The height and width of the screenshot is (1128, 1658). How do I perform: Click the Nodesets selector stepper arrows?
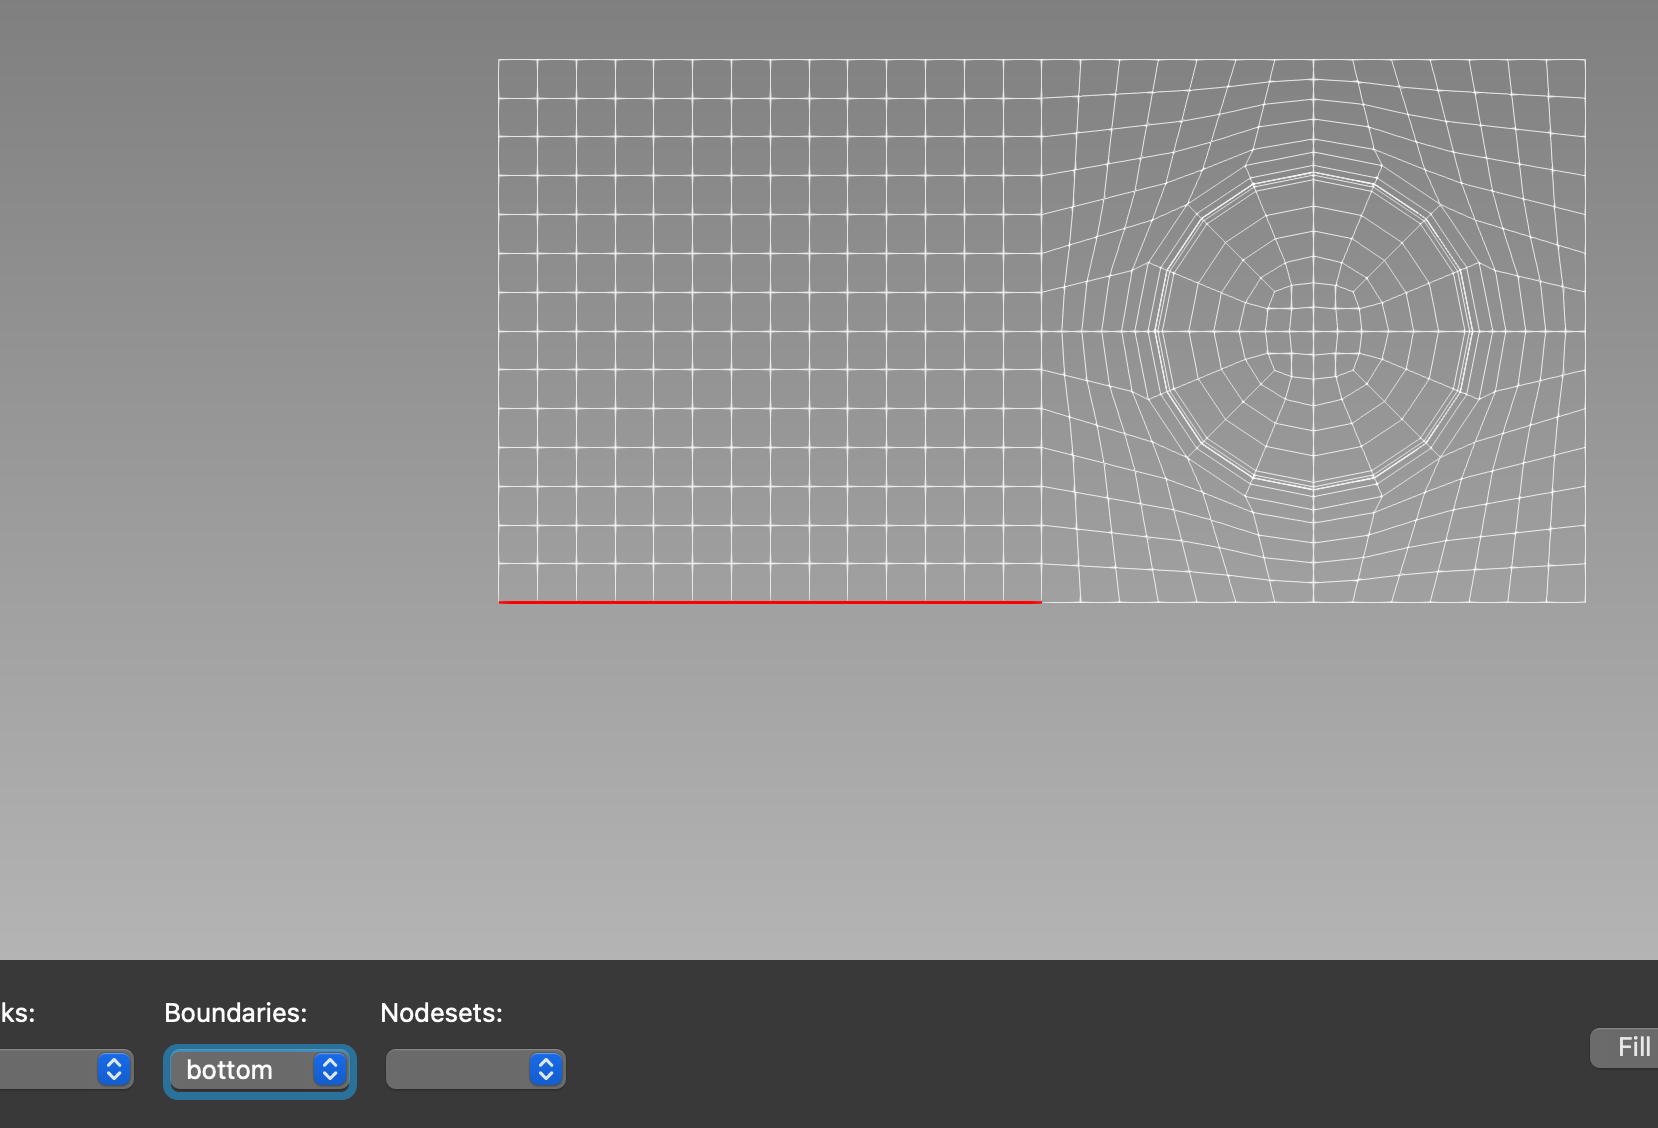pyautogui.click(x=545, y=1069)
